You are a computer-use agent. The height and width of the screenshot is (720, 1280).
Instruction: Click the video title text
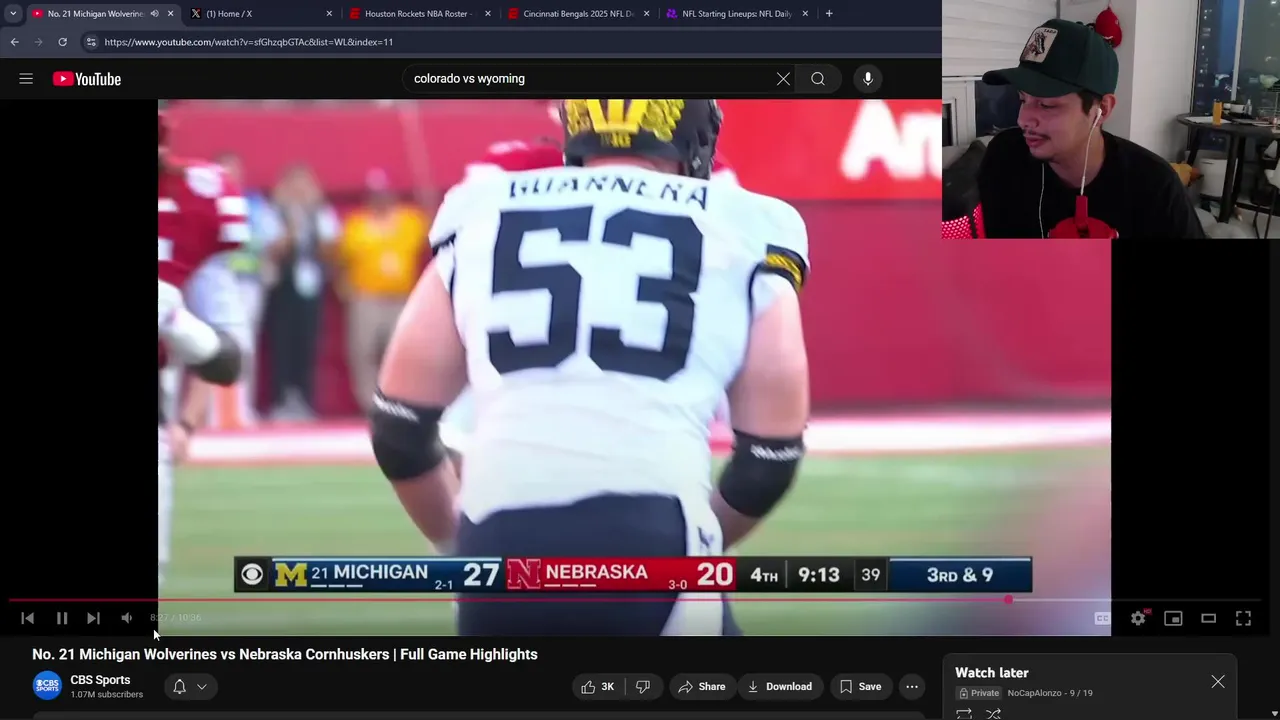285,654
